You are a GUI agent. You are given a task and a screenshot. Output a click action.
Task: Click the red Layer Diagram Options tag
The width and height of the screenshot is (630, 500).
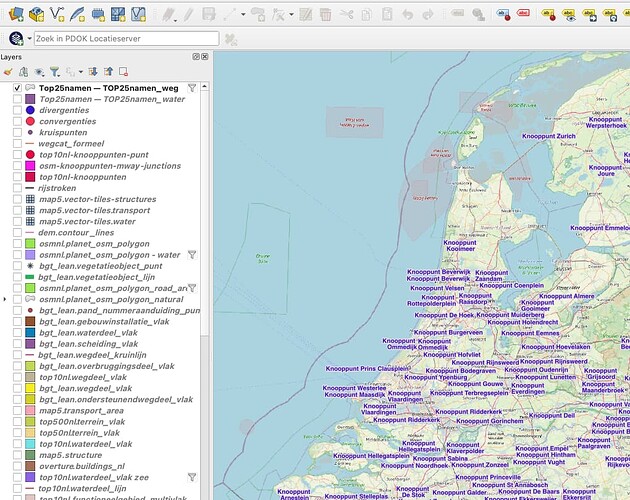[523, 13]
